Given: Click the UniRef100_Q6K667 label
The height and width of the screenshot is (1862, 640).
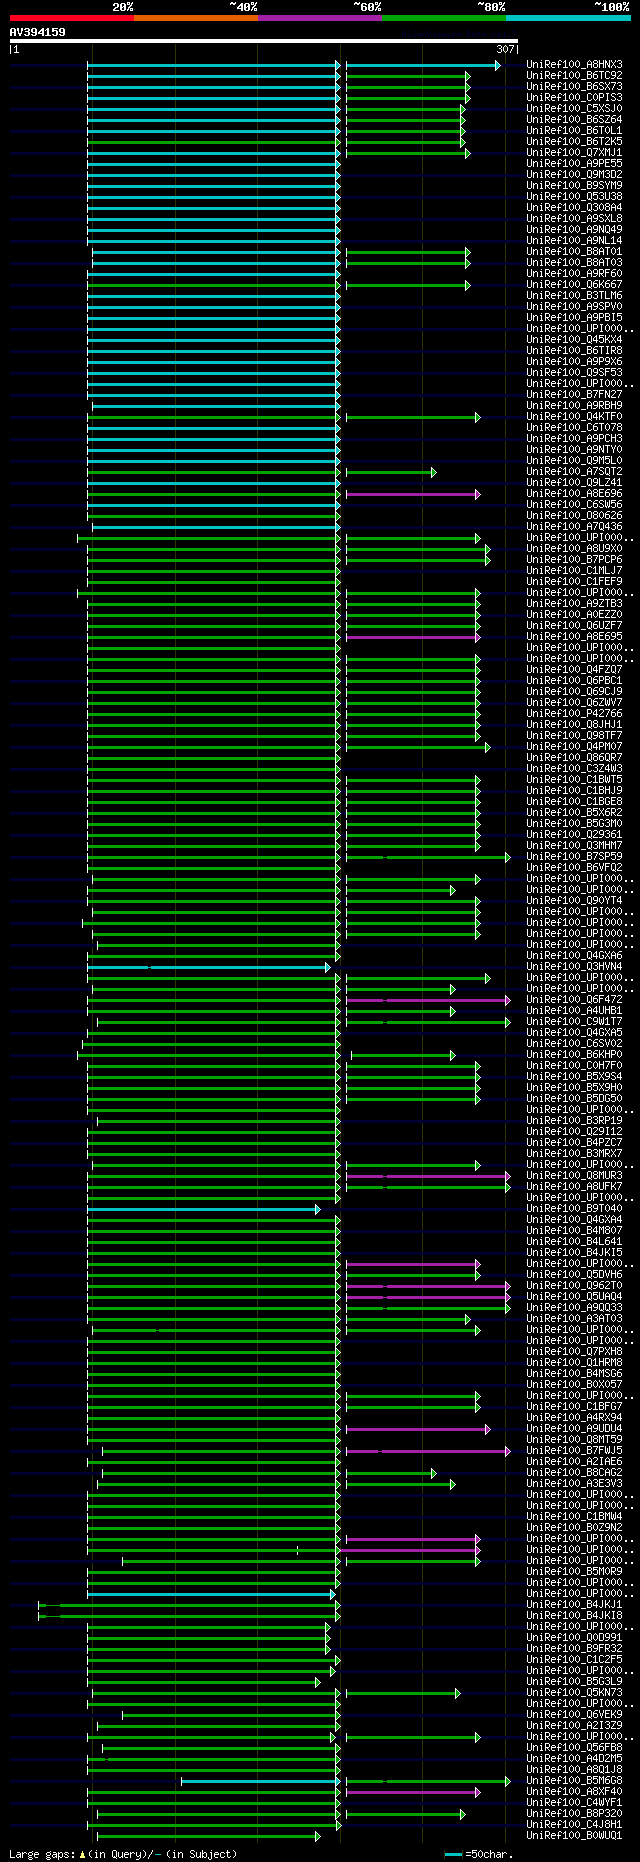Looking at the screenshot, I should pos(574,285).
